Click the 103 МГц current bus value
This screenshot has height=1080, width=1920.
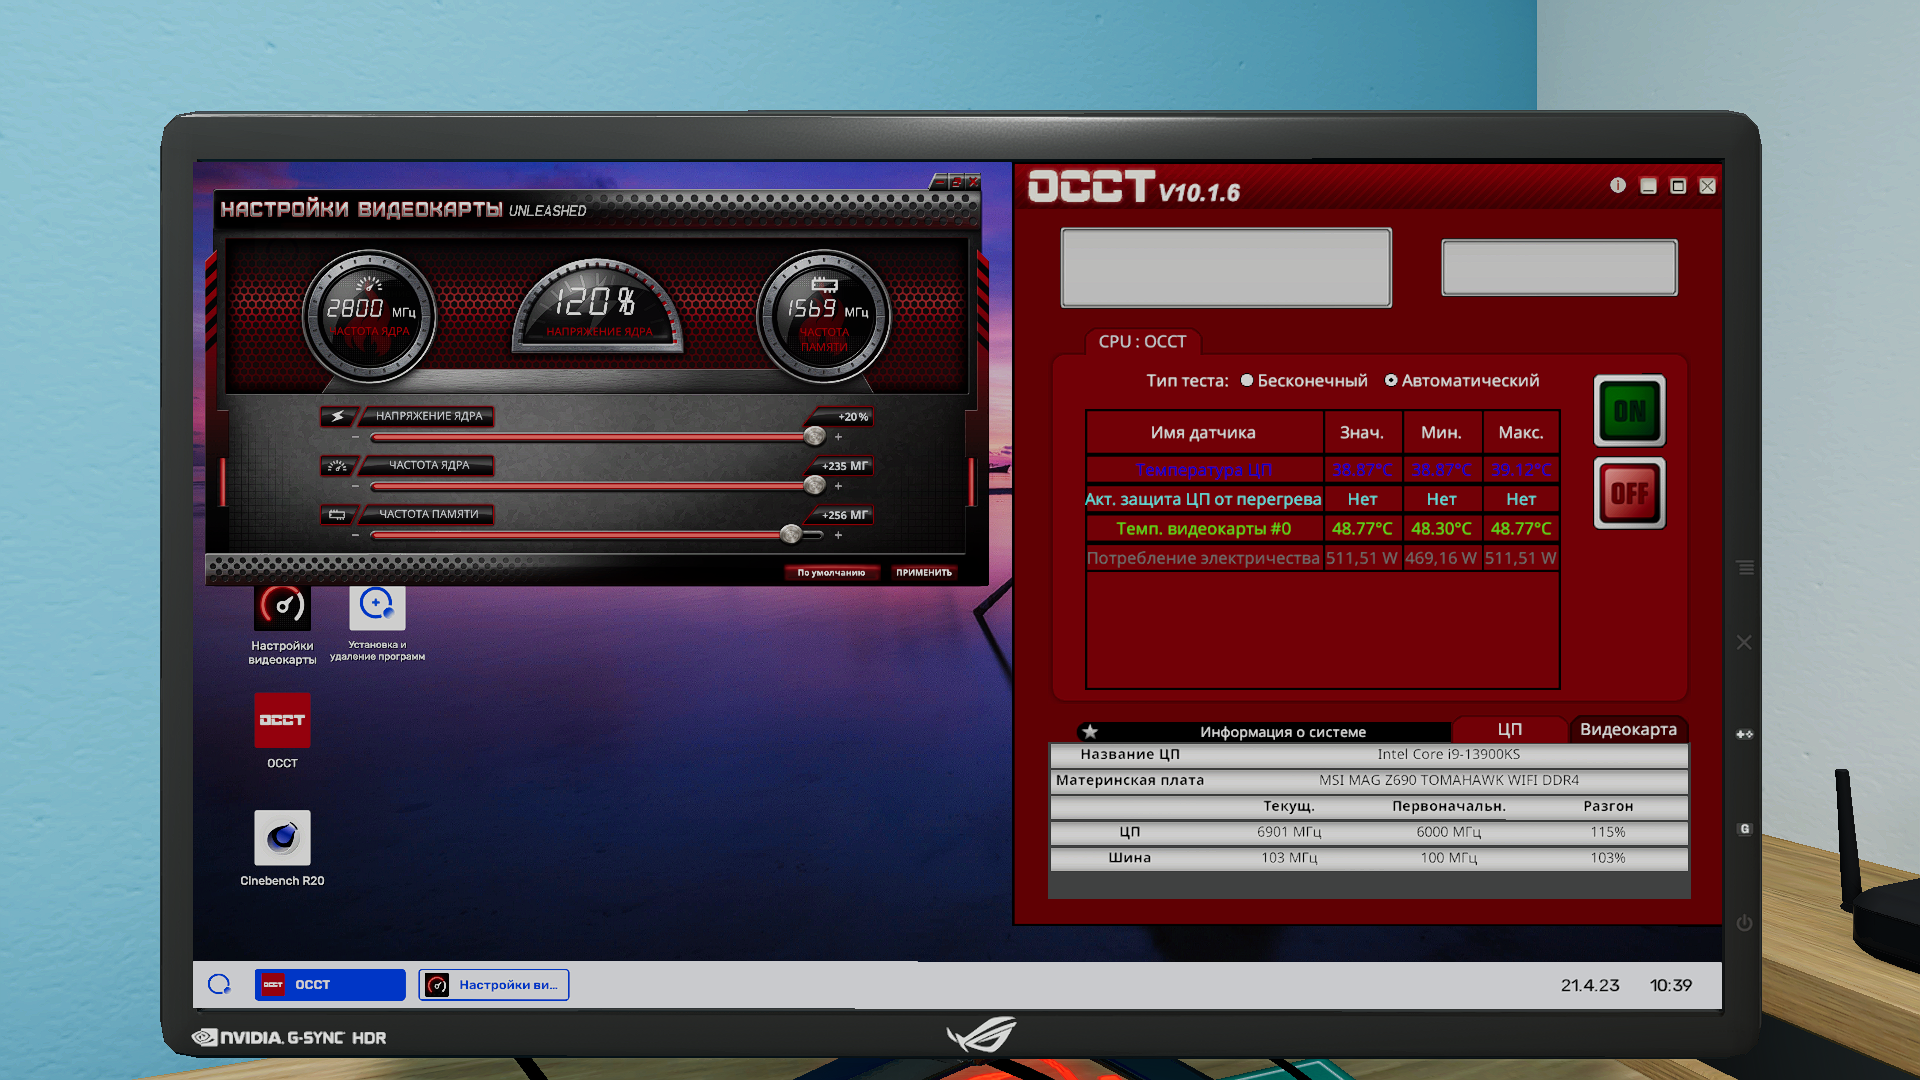[1289, 858]
